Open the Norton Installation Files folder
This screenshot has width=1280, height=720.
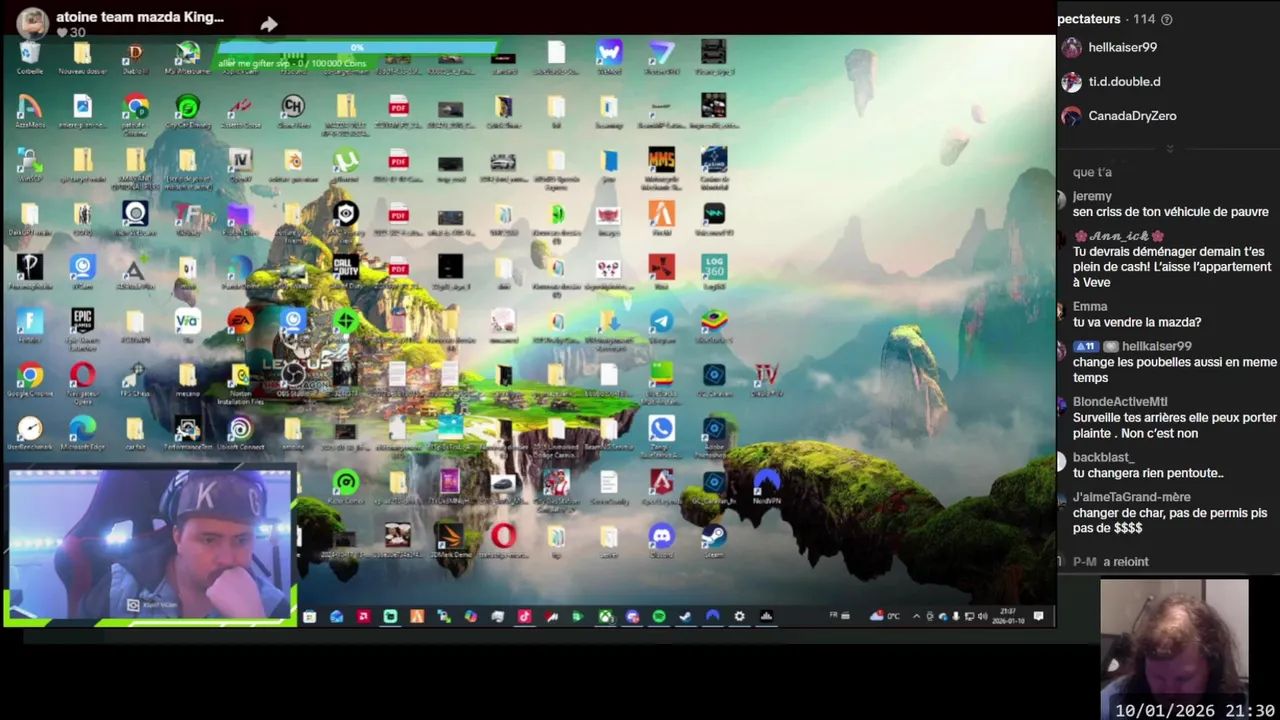pos(240,383)
